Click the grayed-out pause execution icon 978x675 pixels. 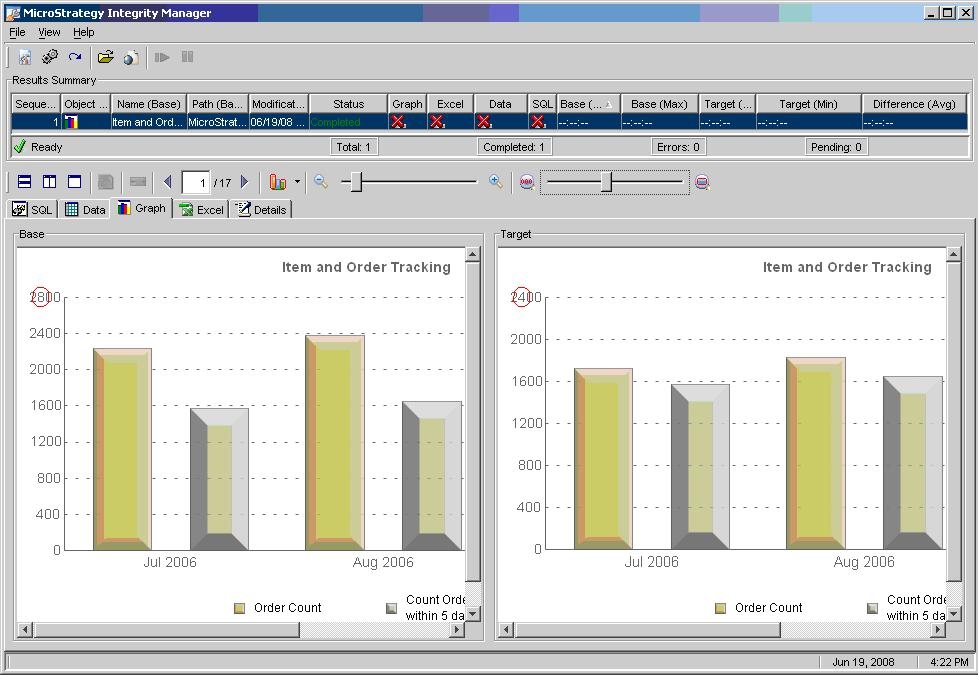click(187, 57)
